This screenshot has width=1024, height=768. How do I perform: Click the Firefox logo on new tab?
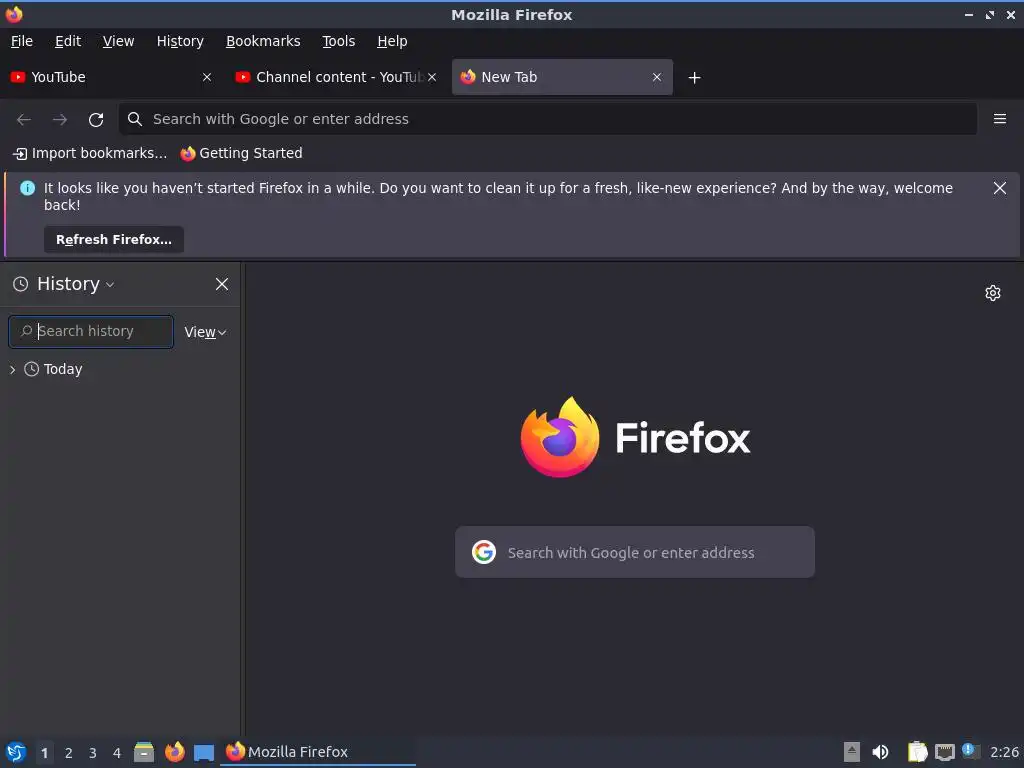click(560, 437)
